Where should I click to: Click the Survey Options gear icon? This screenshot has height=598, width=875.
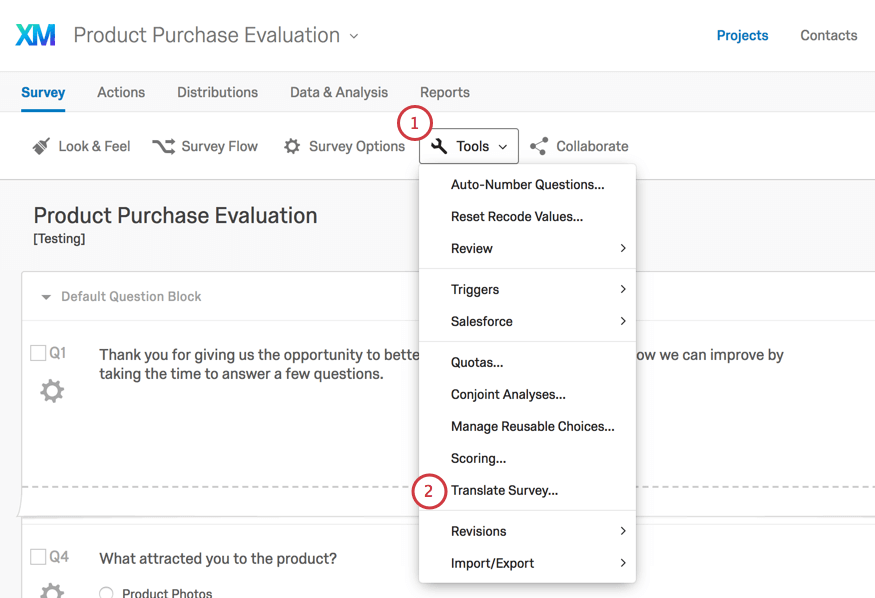click(x=292, y=146)
